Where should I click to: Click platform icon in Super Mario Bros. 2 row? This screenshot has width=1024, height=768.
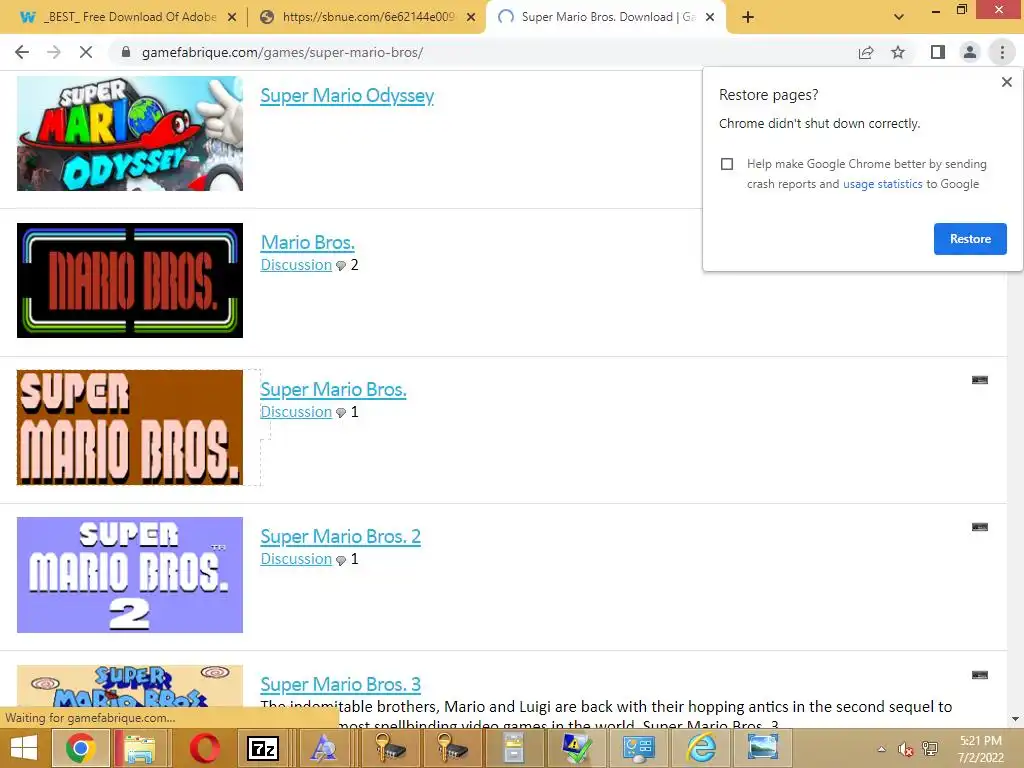click(980, 526)
